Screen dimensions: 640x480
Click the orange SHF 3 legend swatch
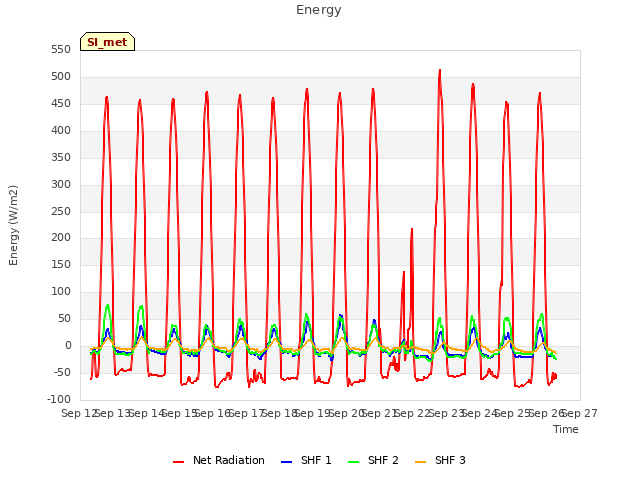click(420, 462)
